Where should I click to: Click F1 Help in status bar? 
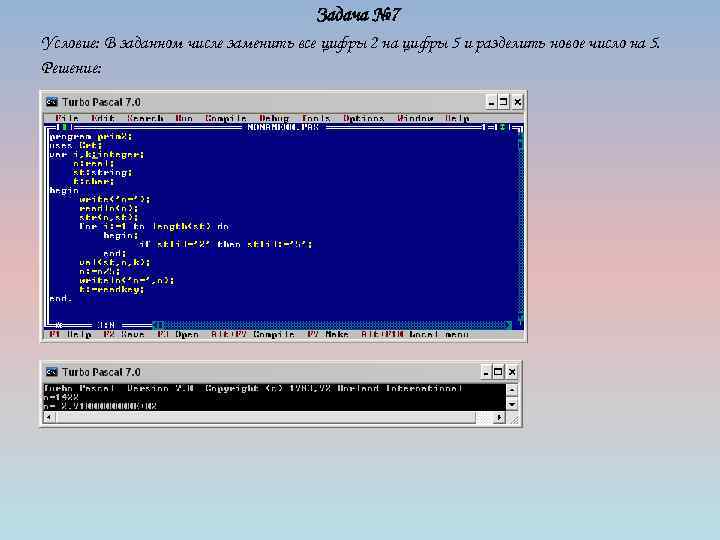(70, 334)
